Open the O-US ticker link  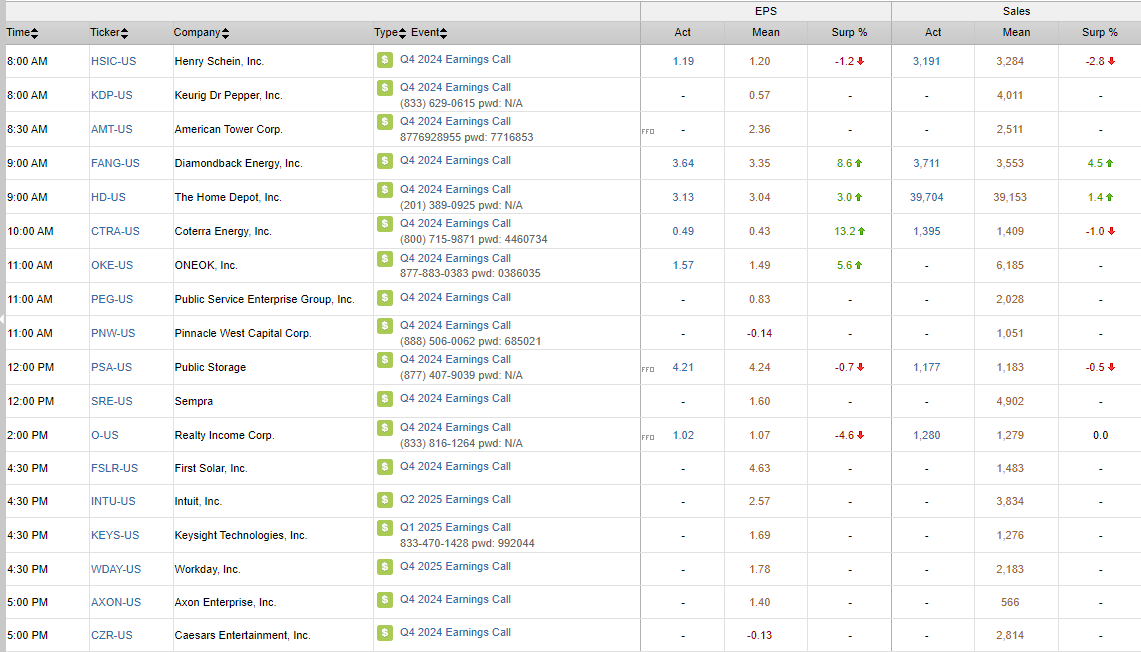pos(105,435)
